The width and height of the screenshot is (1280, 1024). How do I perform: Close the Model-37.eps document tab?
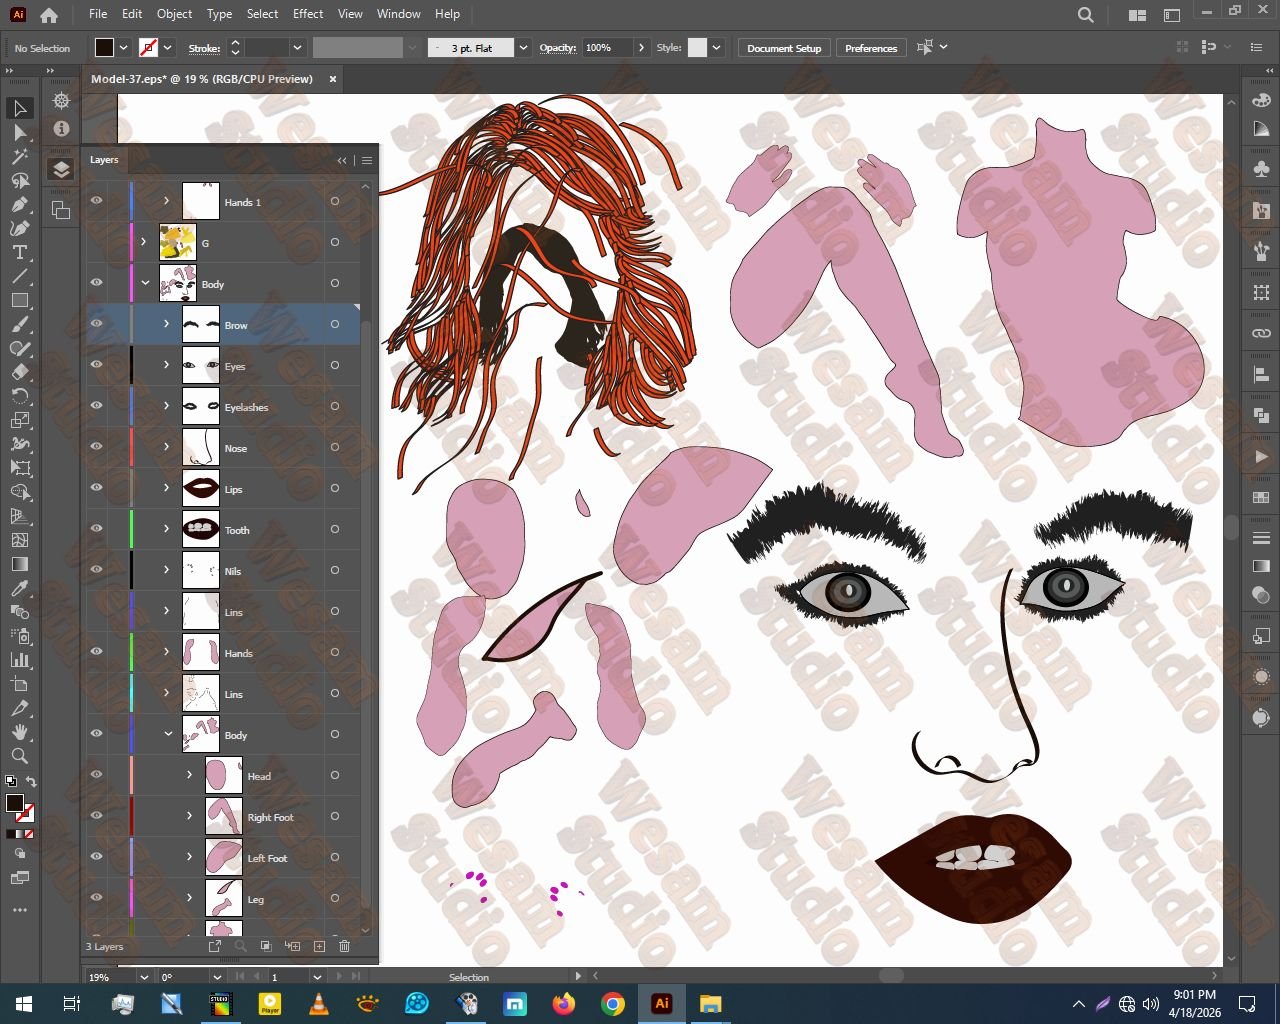[x=333, y=79]
